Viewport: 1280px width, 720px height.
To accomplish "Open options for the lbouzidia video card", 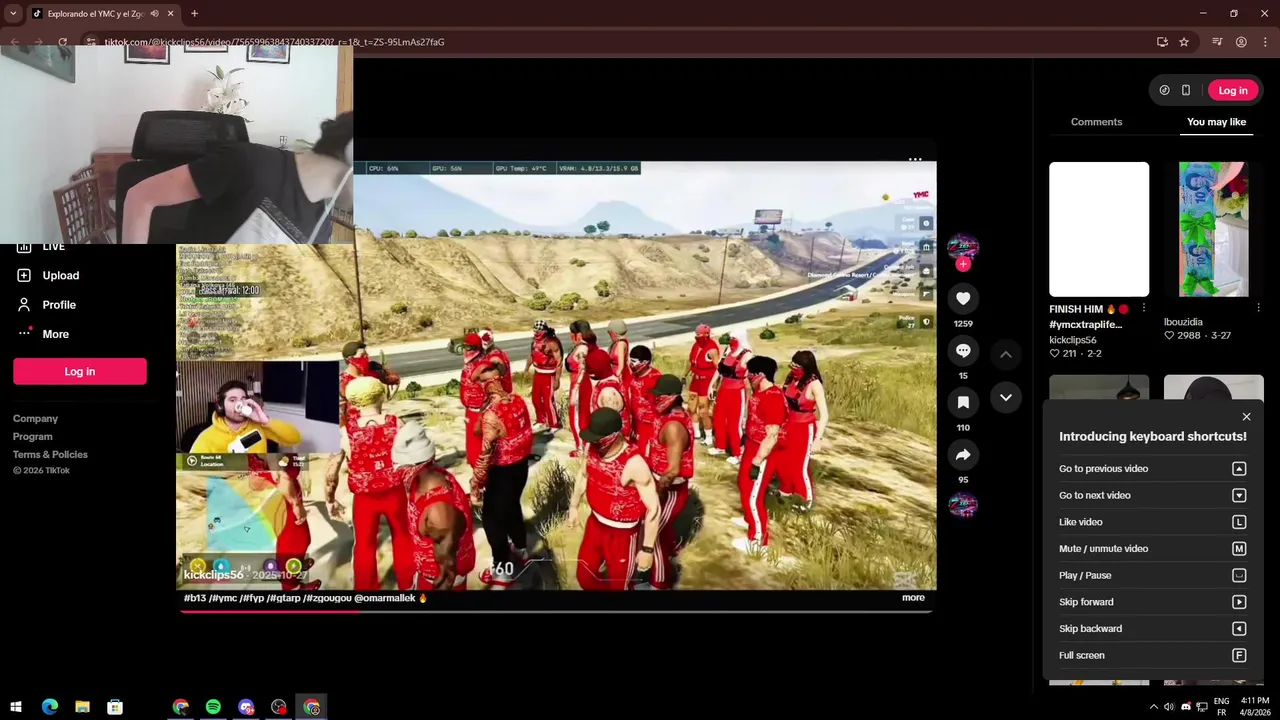I will [x=1258, y=309].
